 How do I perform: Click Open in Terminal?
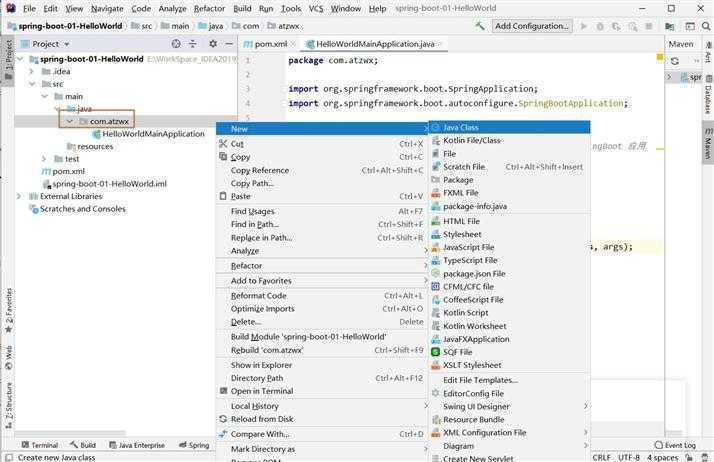[321, 391]
